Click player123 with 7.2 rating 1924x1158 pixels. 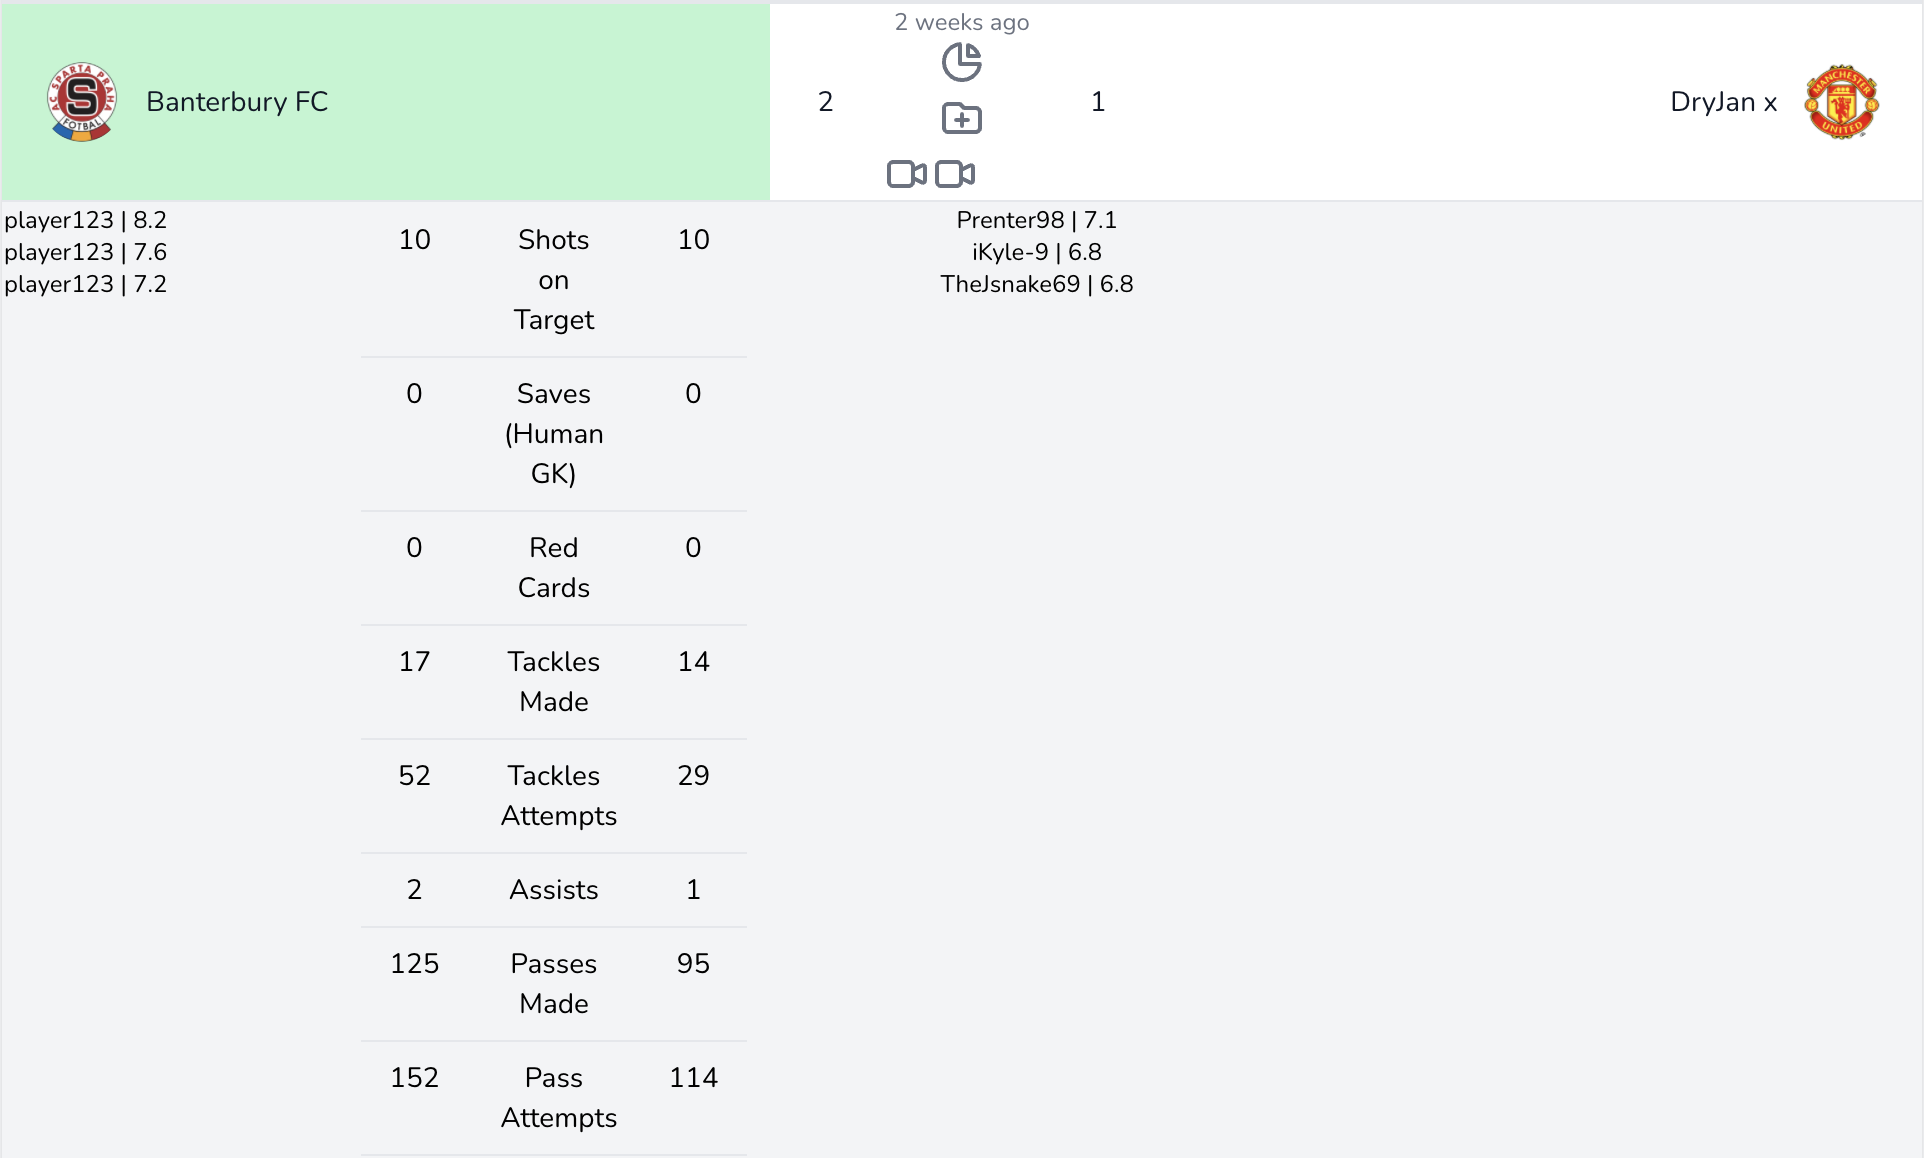point(85,284)
